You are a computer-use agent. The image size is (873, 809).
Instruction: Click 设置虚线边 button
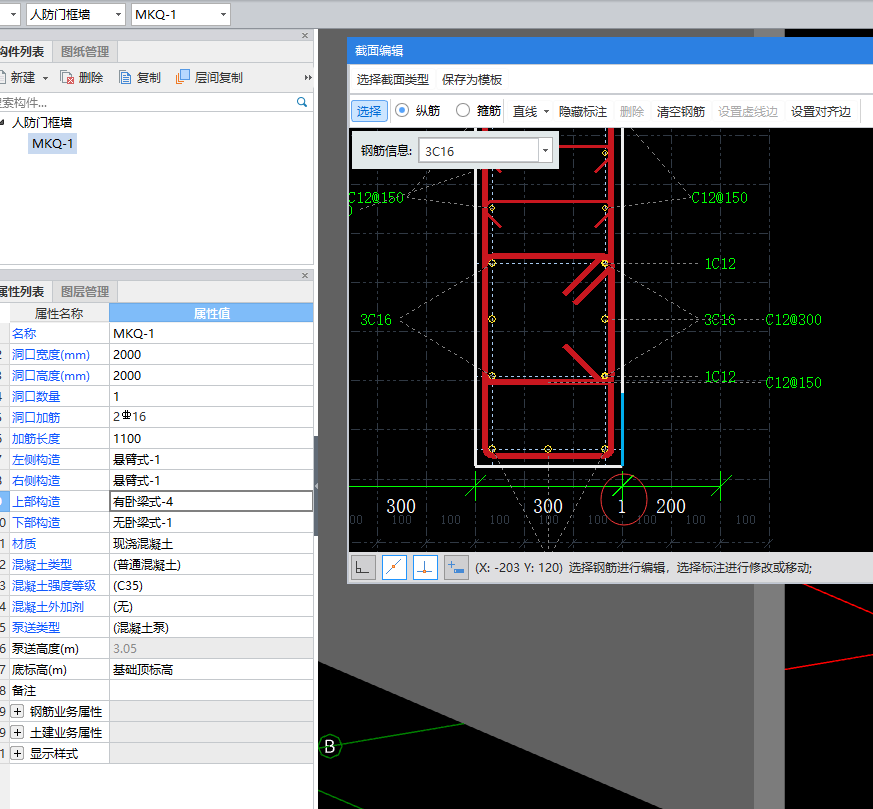tap(748, 112)
